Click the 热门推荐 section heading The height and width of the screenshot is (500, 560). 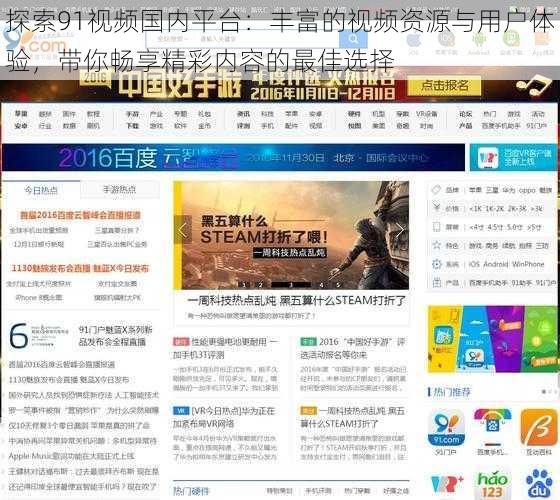tap(451, 392)
